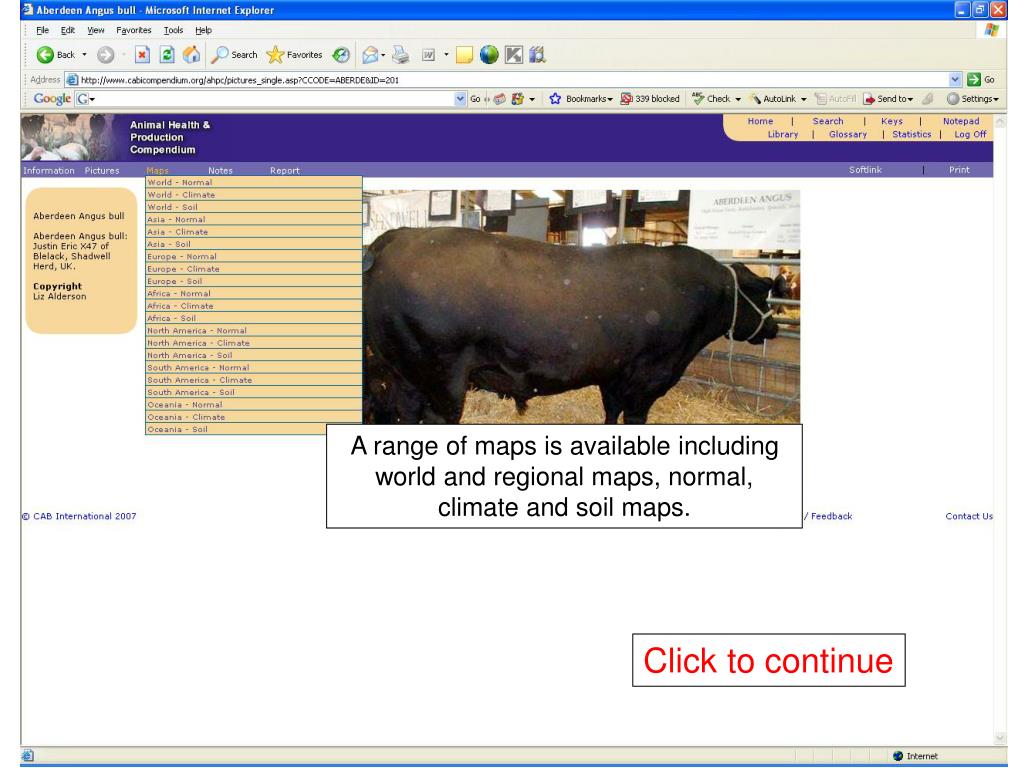Viewport: 1024px width, 768px height.
Task: Click the Google toolbar blocks icon
Action: click(x=518, y=99)
